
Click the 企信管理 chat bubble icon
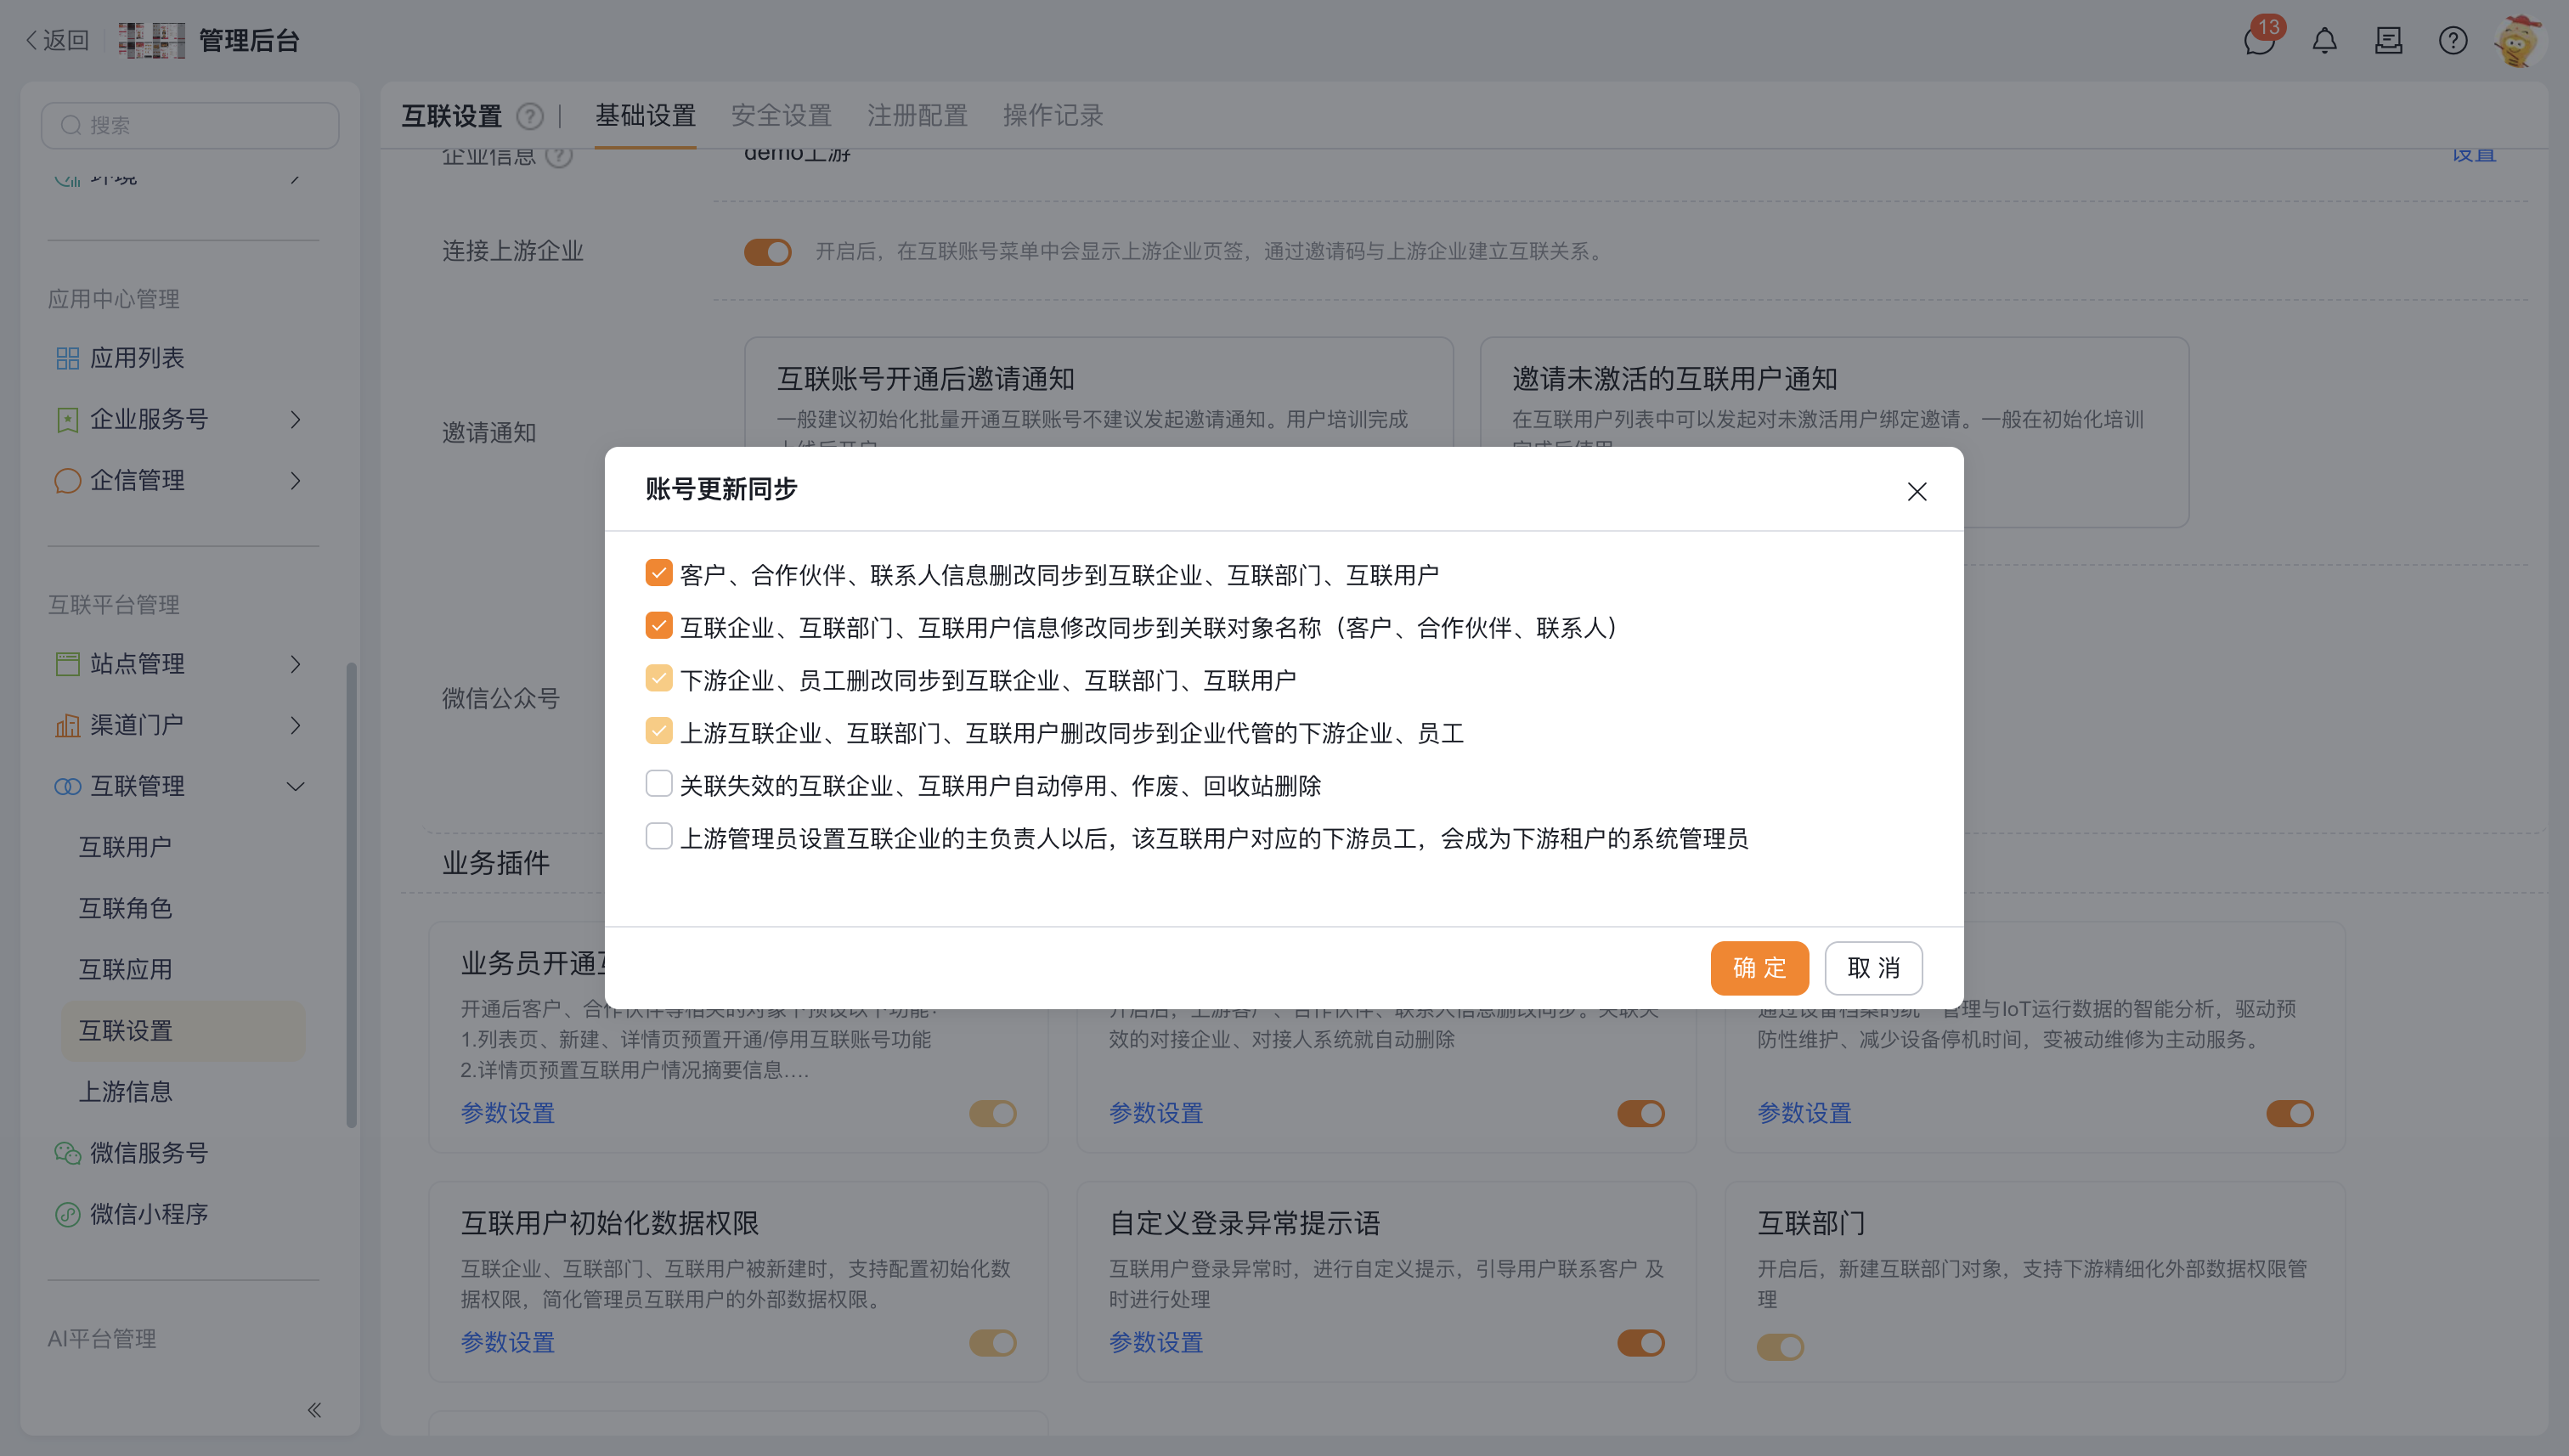tap(67, 480)
